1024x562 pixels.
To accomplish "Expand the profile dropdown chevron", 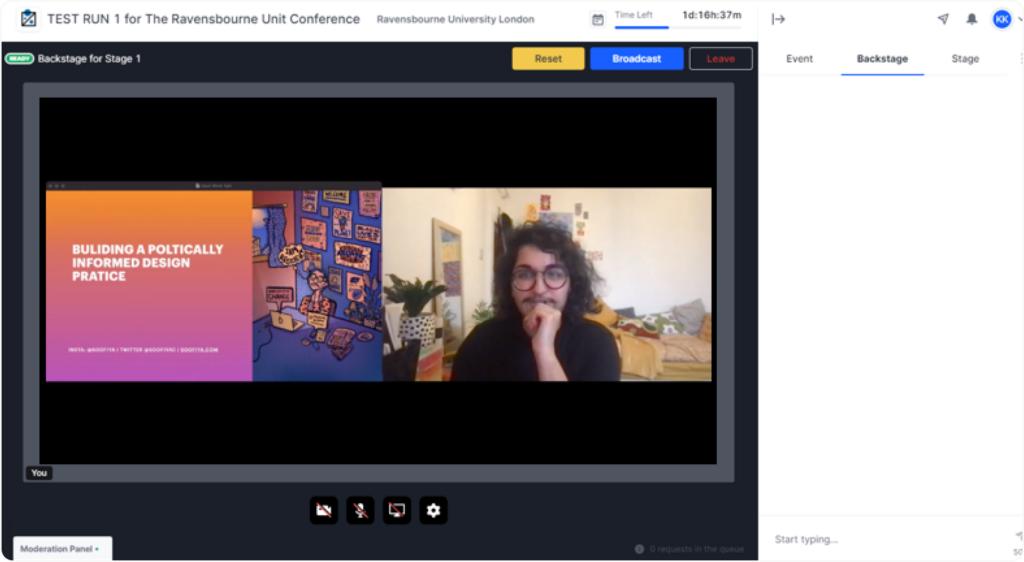I will tap(1018, 19).
